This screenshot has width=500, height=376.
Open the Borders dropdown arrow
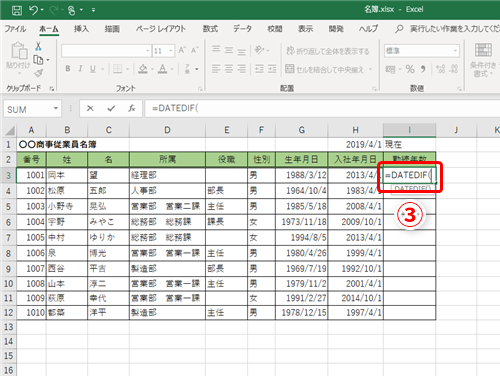pyautogui.click(x=127, y=69)
